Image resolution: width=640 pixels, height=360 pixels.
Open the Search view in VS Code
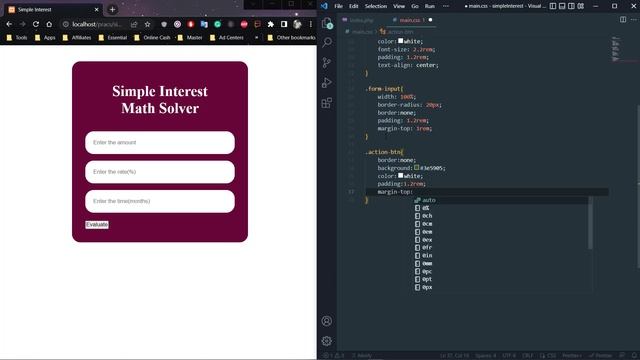tap(327, 42)
